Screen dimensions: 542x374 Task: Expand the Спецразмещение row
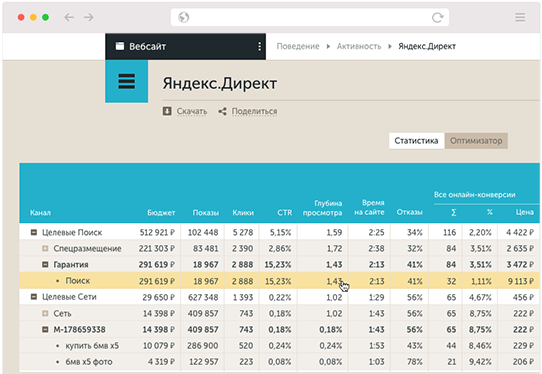(x=45, y=248)
